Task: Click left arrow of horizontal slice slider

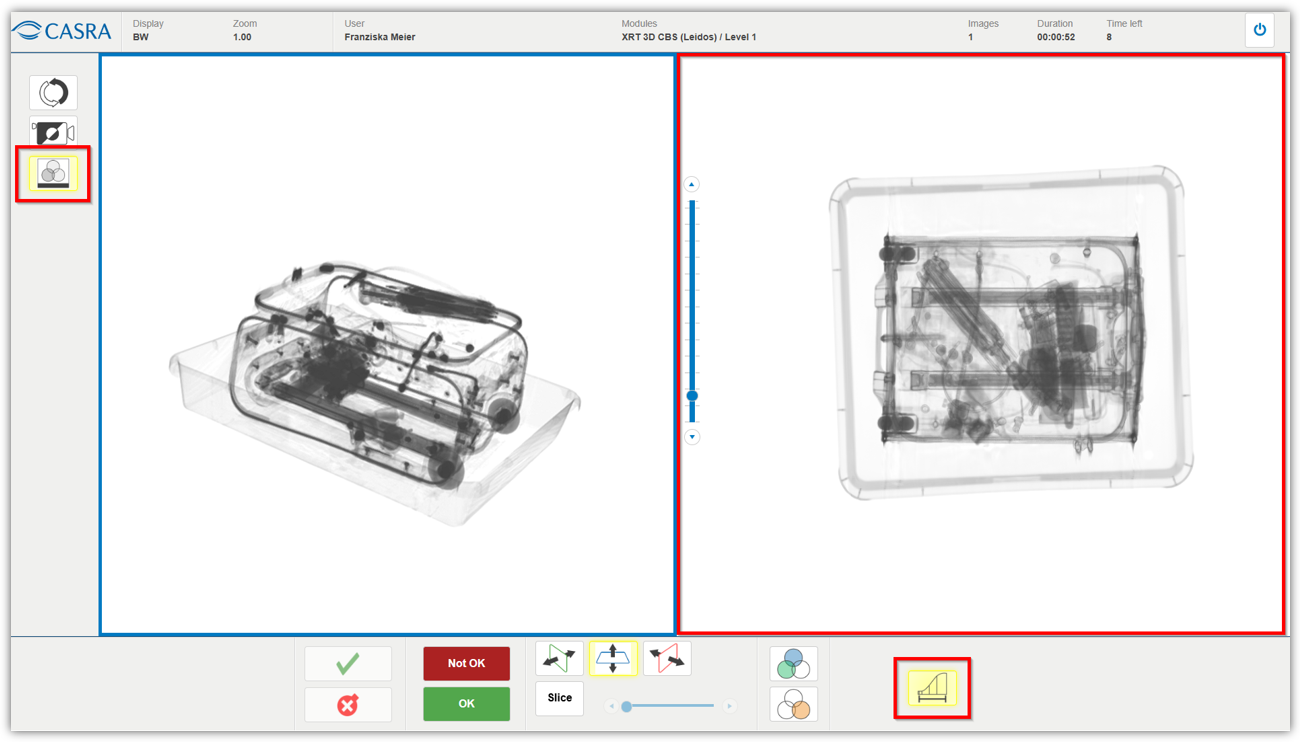Action: pyautogui.click(x=611, y=706)
